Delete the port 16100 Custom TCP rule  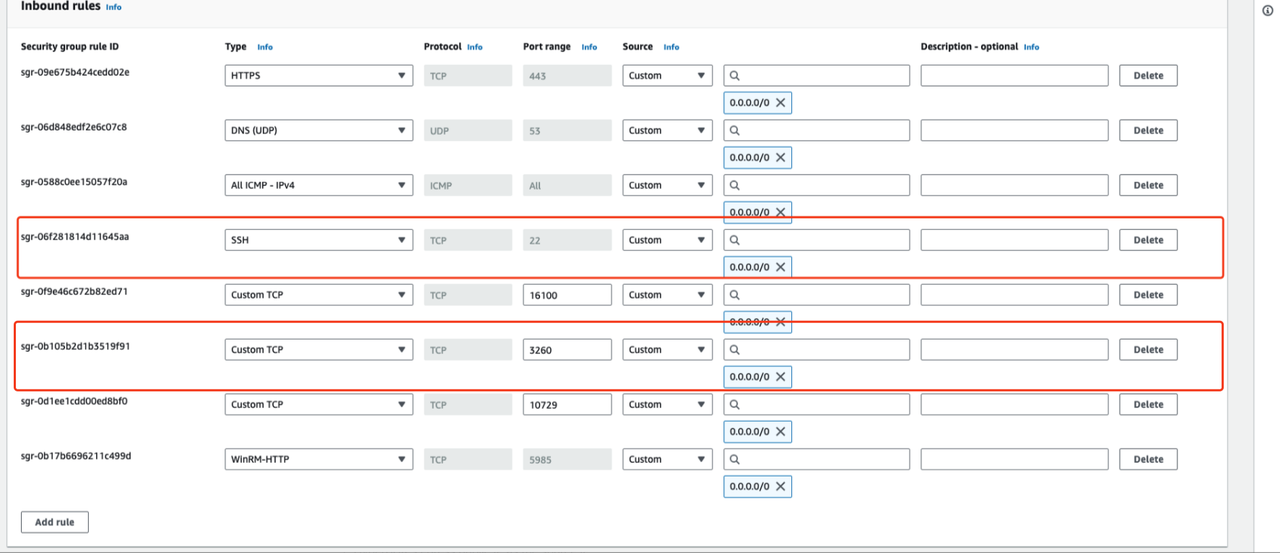tap(1148, 295)
